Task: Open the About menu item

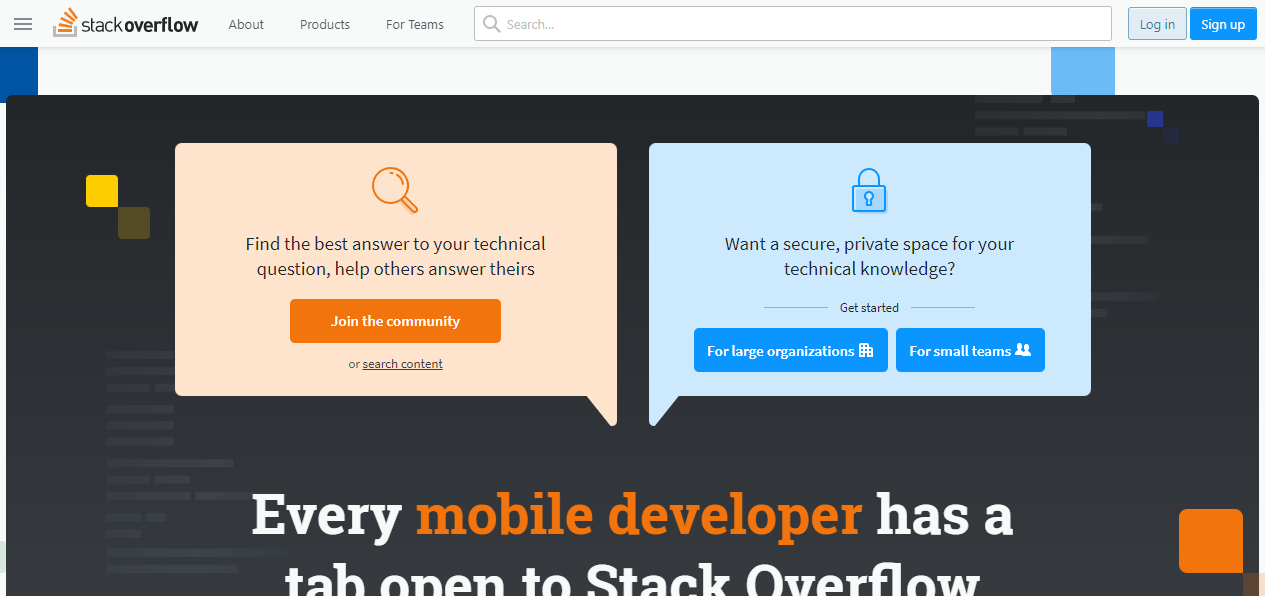Action: [x=246, y=24]
